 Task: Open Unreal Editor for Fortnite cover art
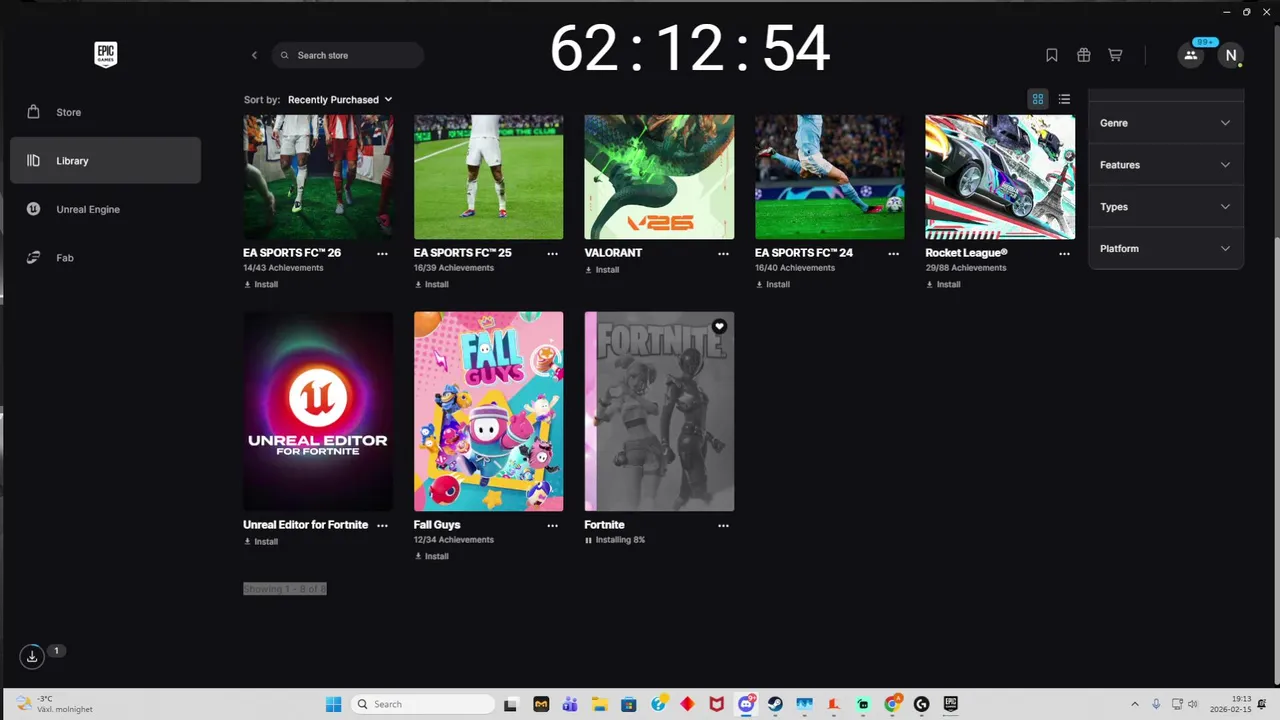[x=318, y=411]
